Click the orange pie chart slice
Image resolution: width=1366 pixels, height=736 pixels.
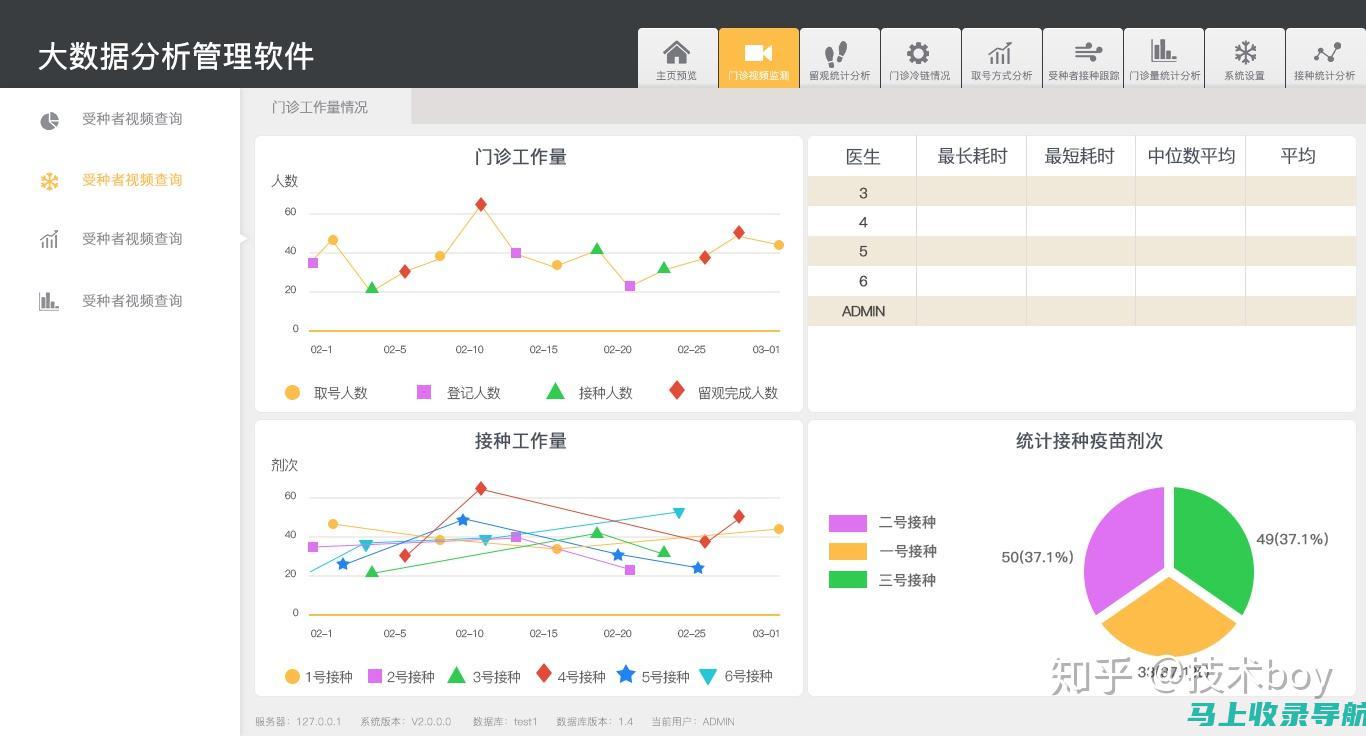[1168, 618]
